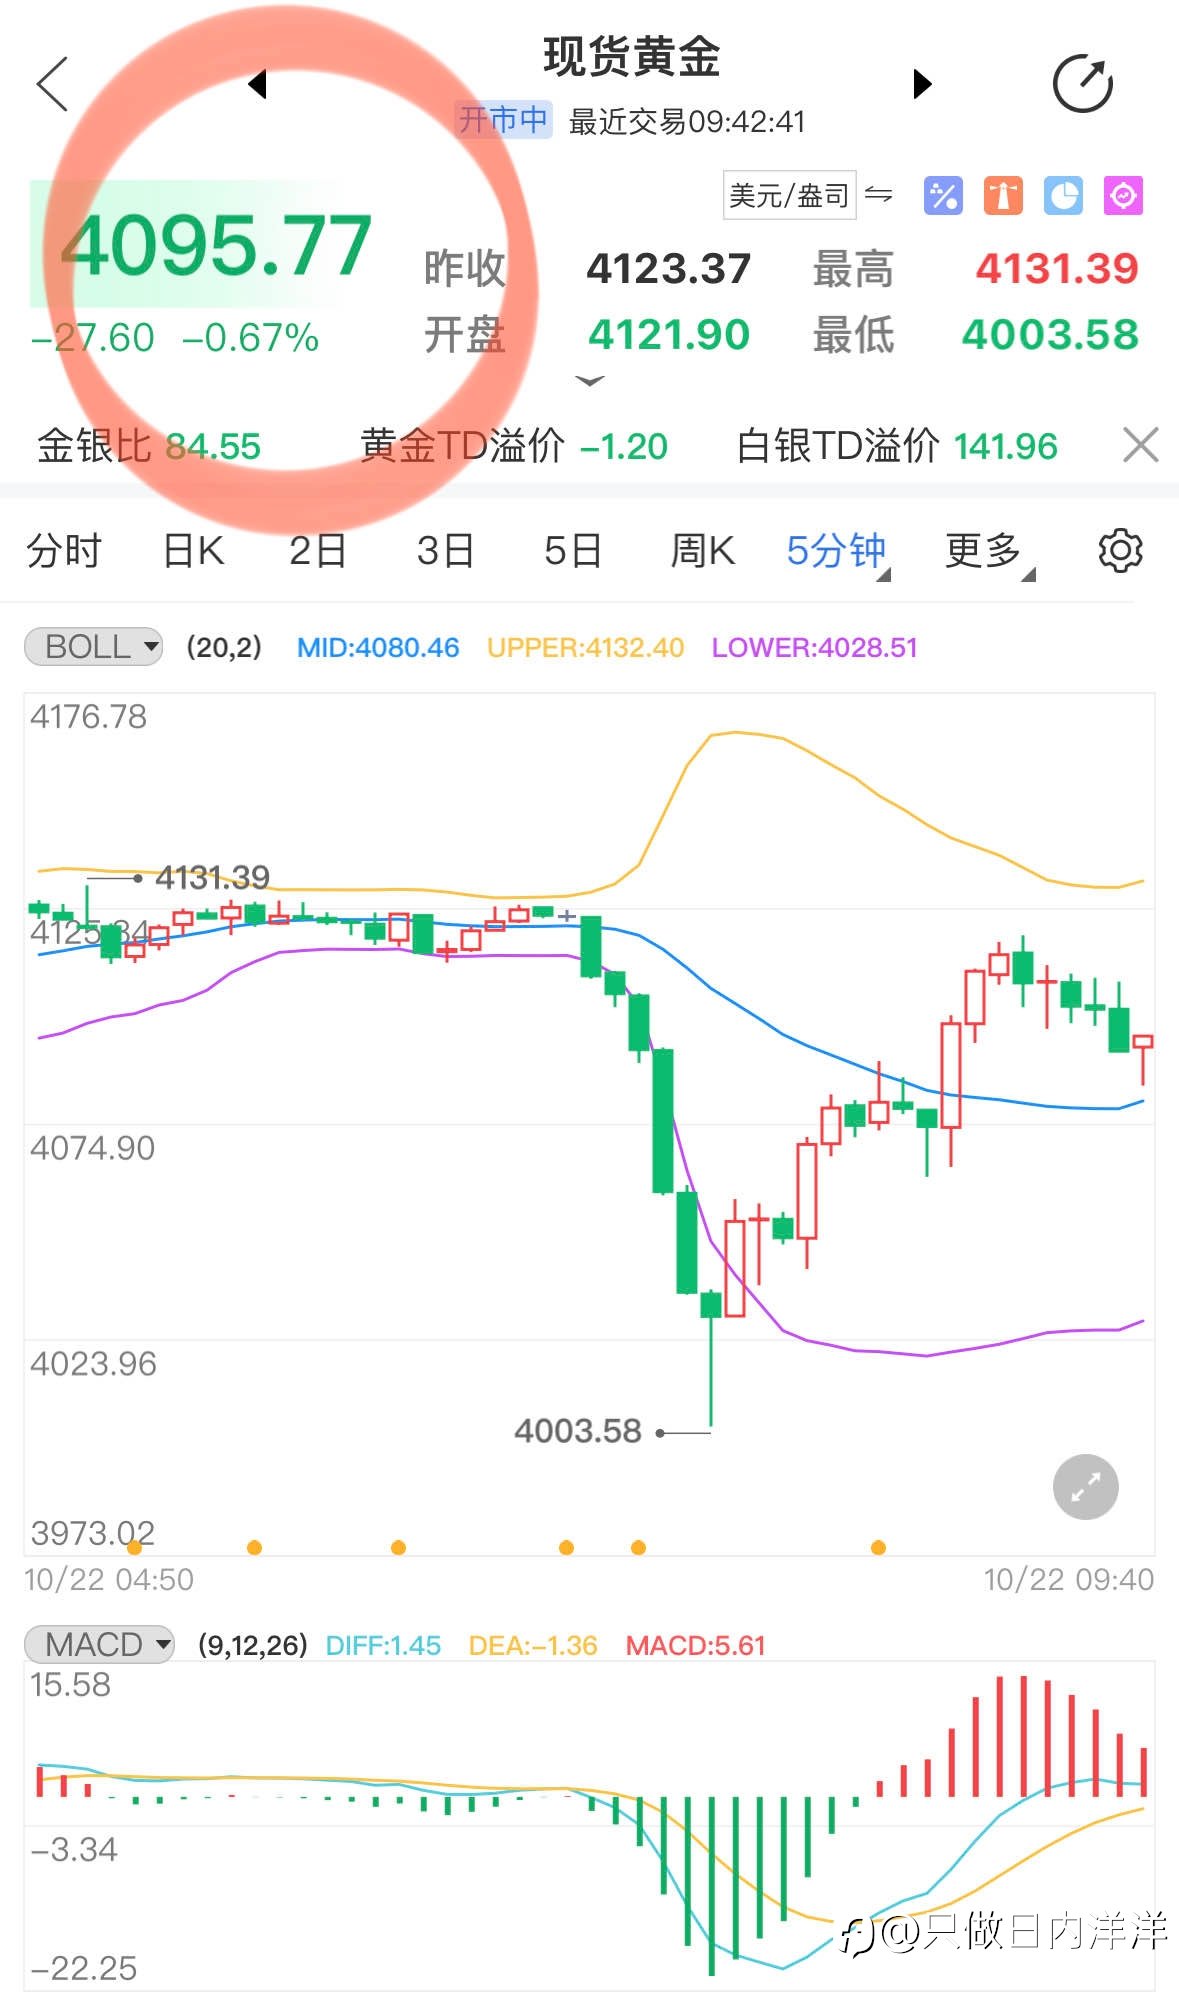1179x1998 pixels.
Task: Toggle the 美元/盎司 unit switch
Action: (x=808, y=195)
